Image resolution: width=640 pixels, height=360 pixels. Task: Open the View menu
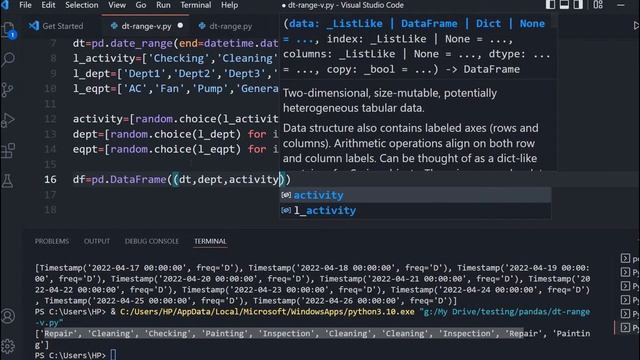(x=117, y=5)
